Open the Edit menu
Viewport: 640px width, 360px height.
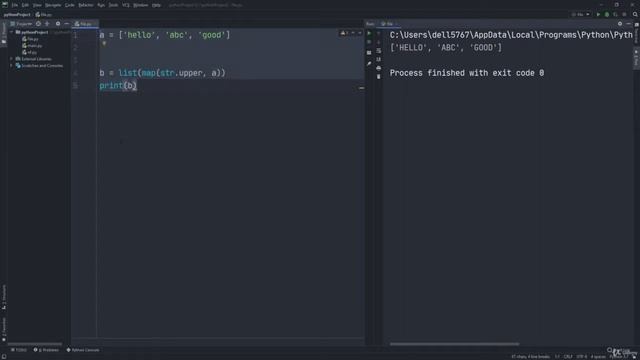pyautogui.click(x=25, y=5)
